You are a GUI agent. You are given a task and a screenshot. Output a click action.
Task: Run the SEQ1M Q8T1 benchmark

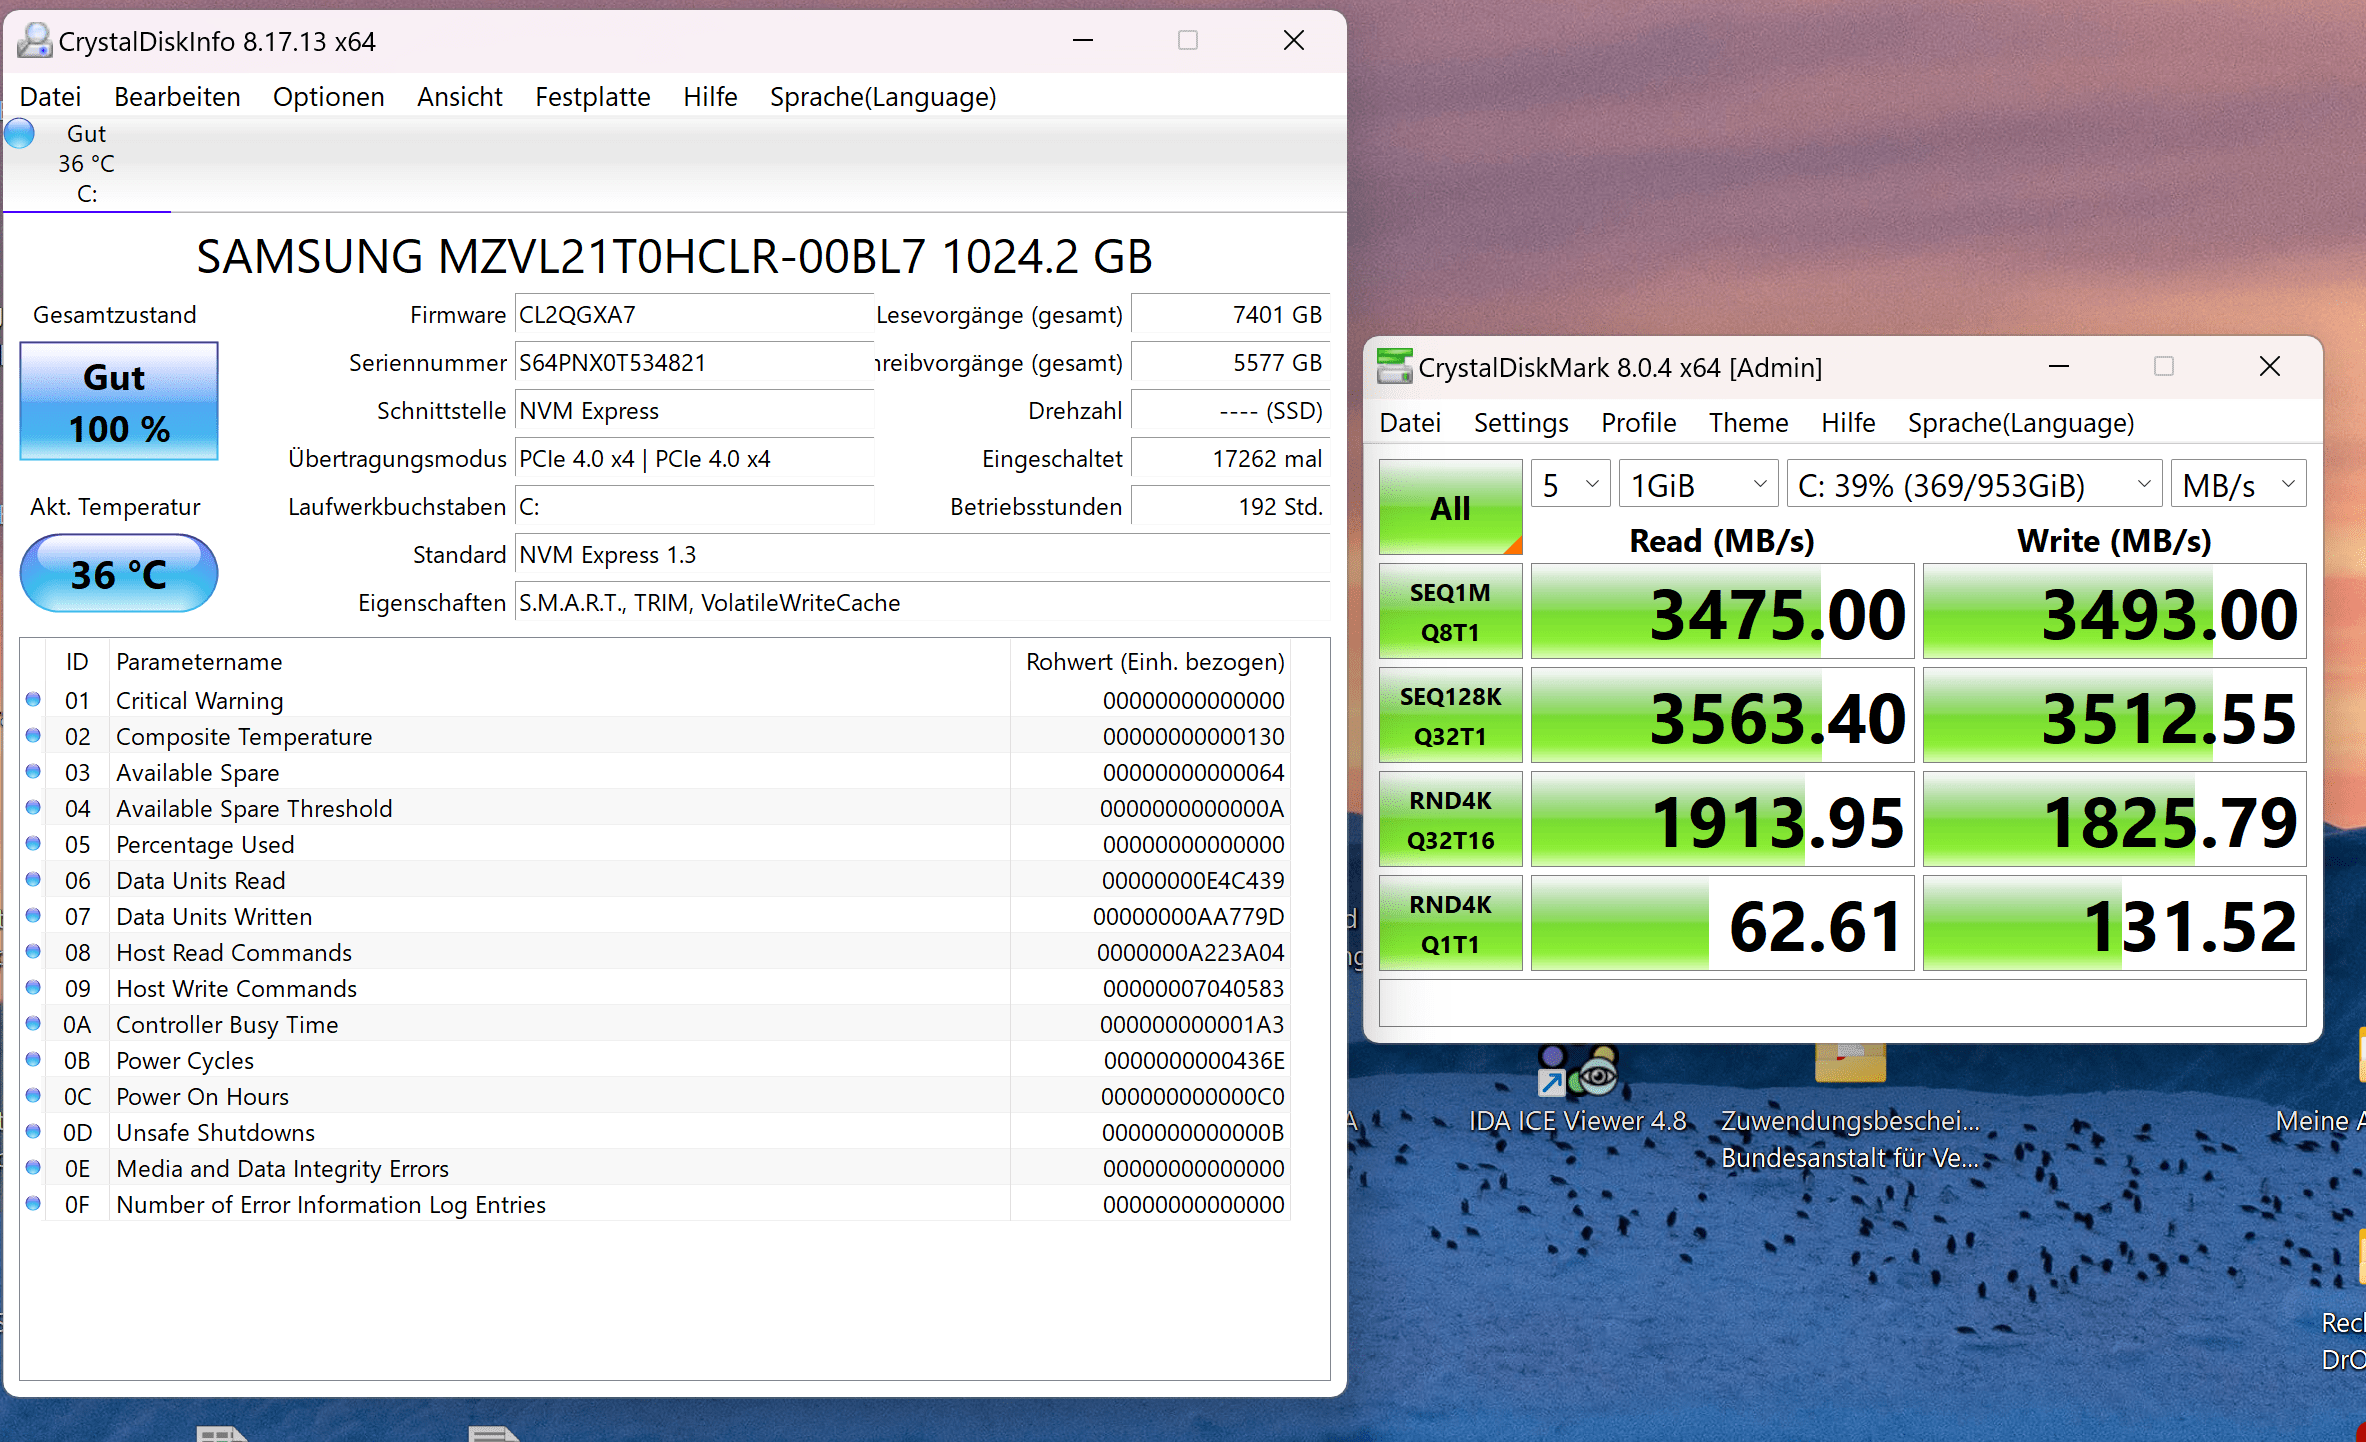[1450, 611]
